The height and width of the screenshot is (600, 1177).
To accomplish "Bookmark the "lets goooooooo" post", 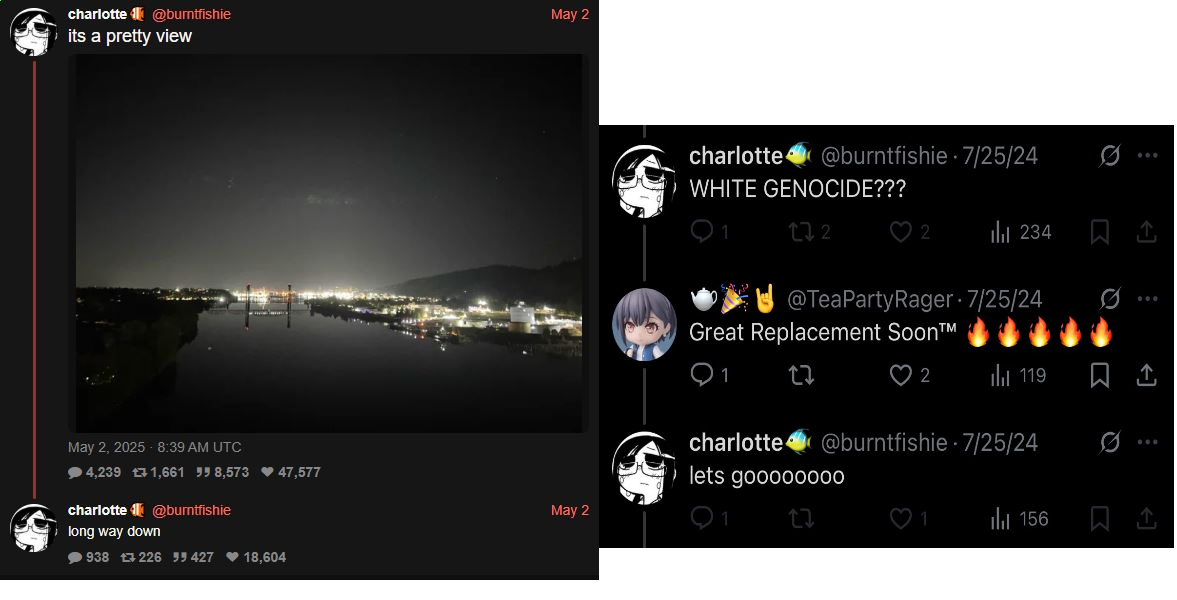I will click(1100, 518).
